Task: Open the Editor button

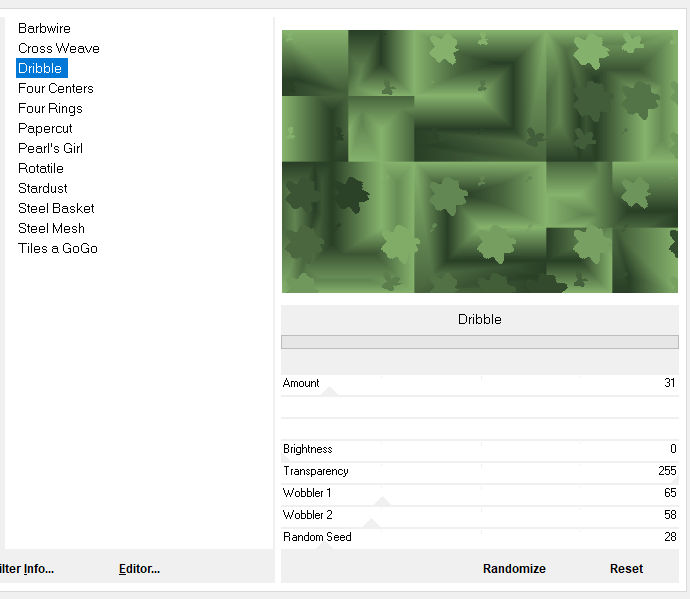Action: point(139,568)
